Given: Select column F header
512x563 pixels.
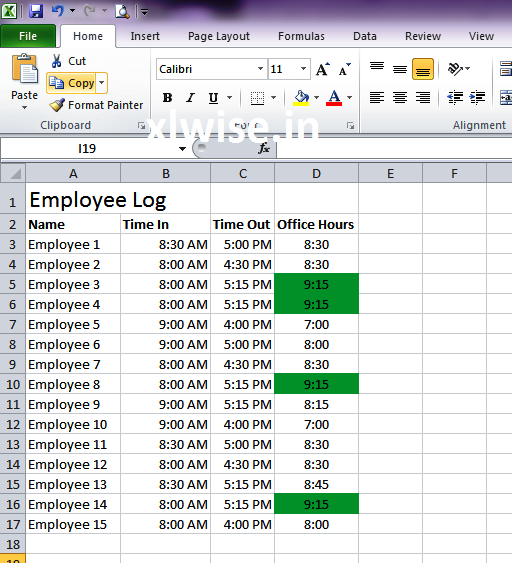Looking at the screenshot, I should 455,173.
